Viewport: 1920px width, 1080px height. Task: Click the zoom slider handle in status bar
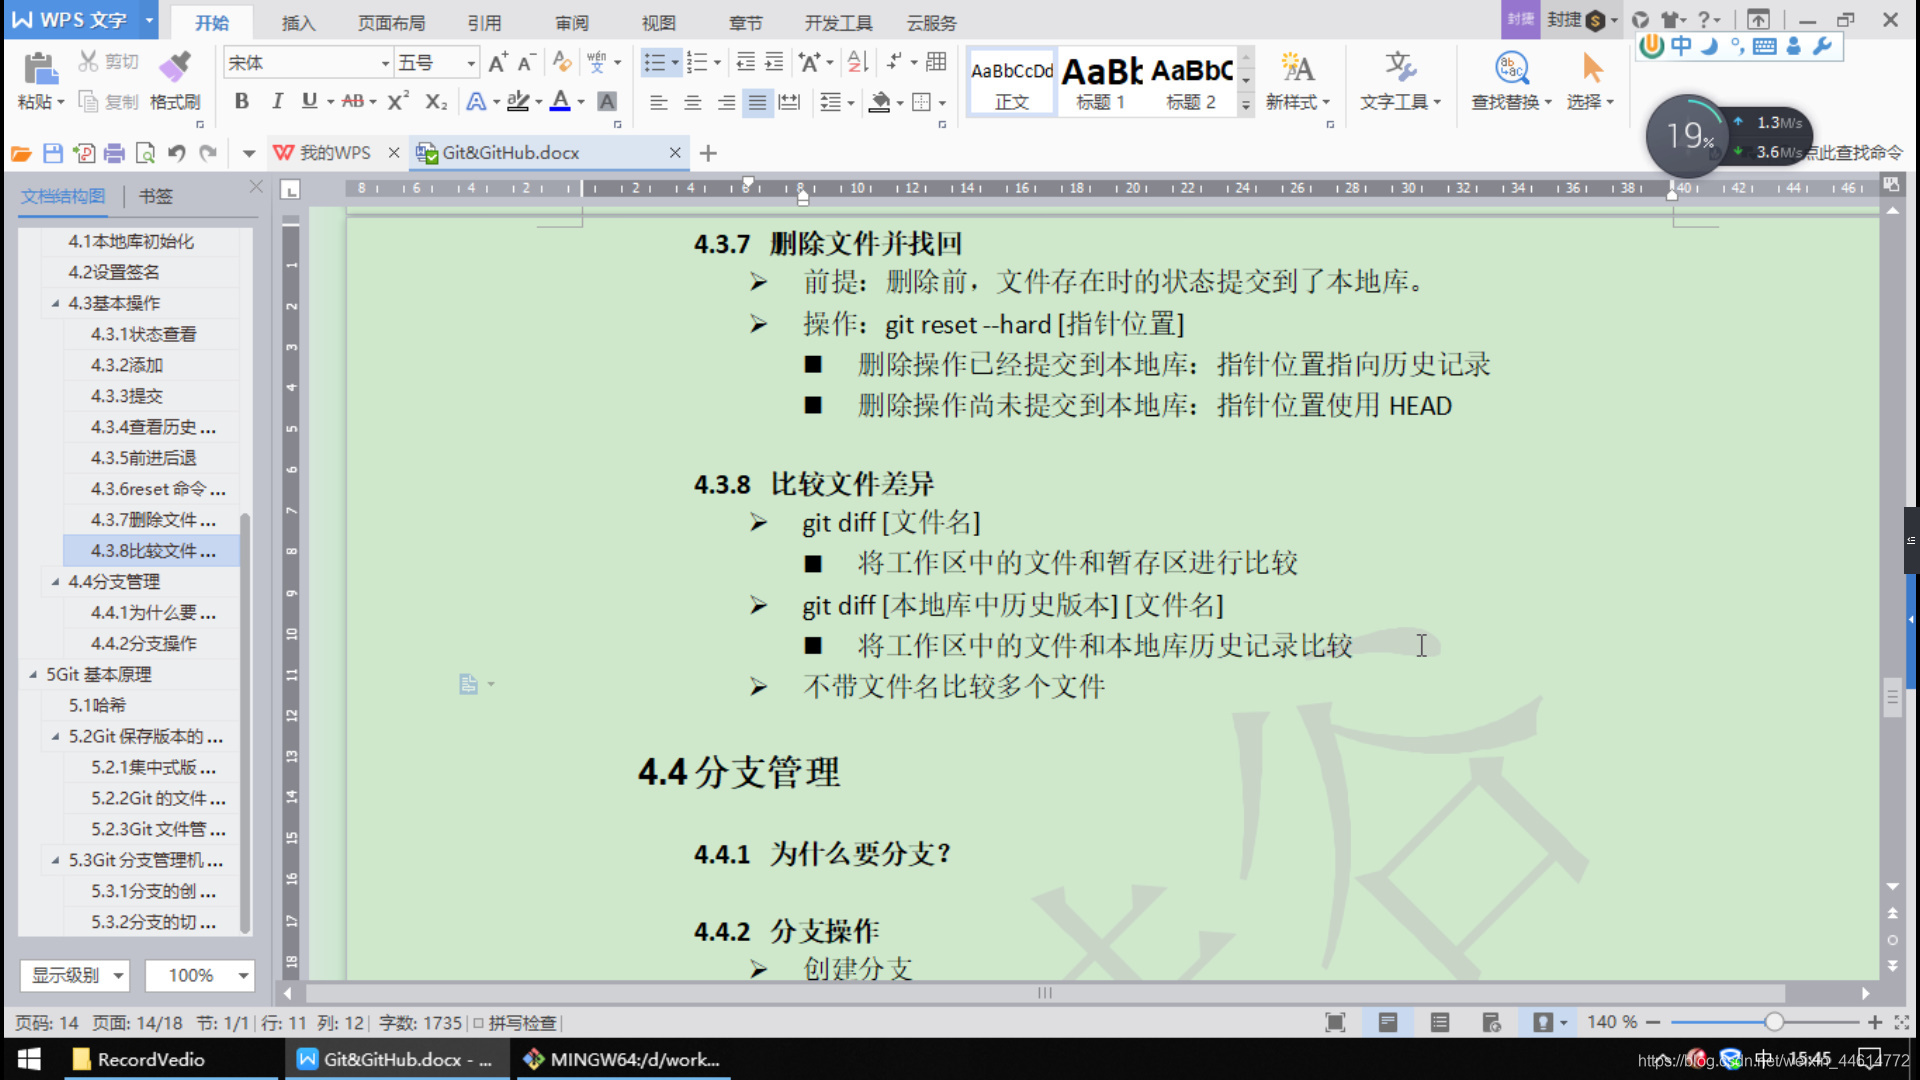click(1774, 1022)
